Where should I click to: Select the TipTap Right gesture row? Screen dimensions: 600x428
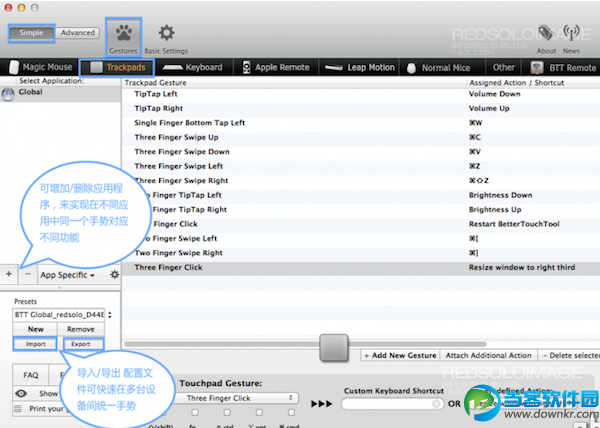(x=361, y=109)
